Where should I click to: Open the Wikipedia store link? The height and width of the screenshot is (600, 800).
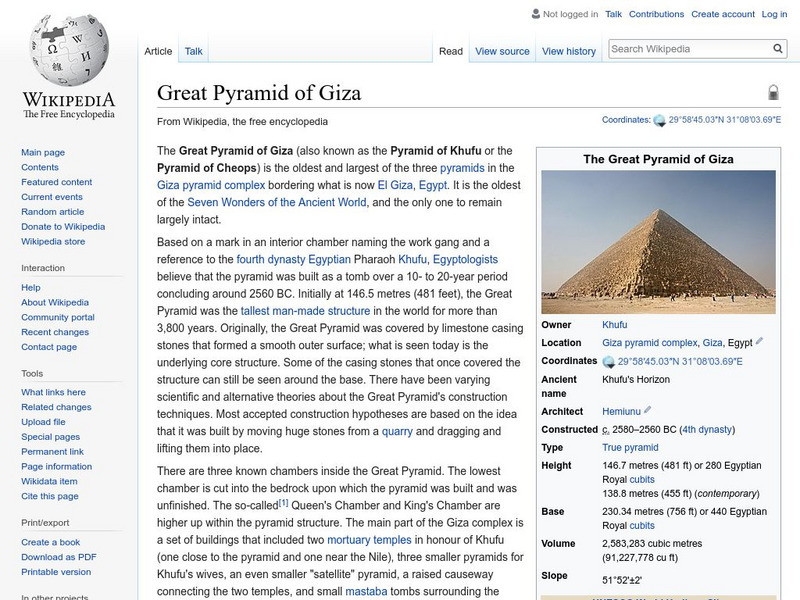(53, 241)
